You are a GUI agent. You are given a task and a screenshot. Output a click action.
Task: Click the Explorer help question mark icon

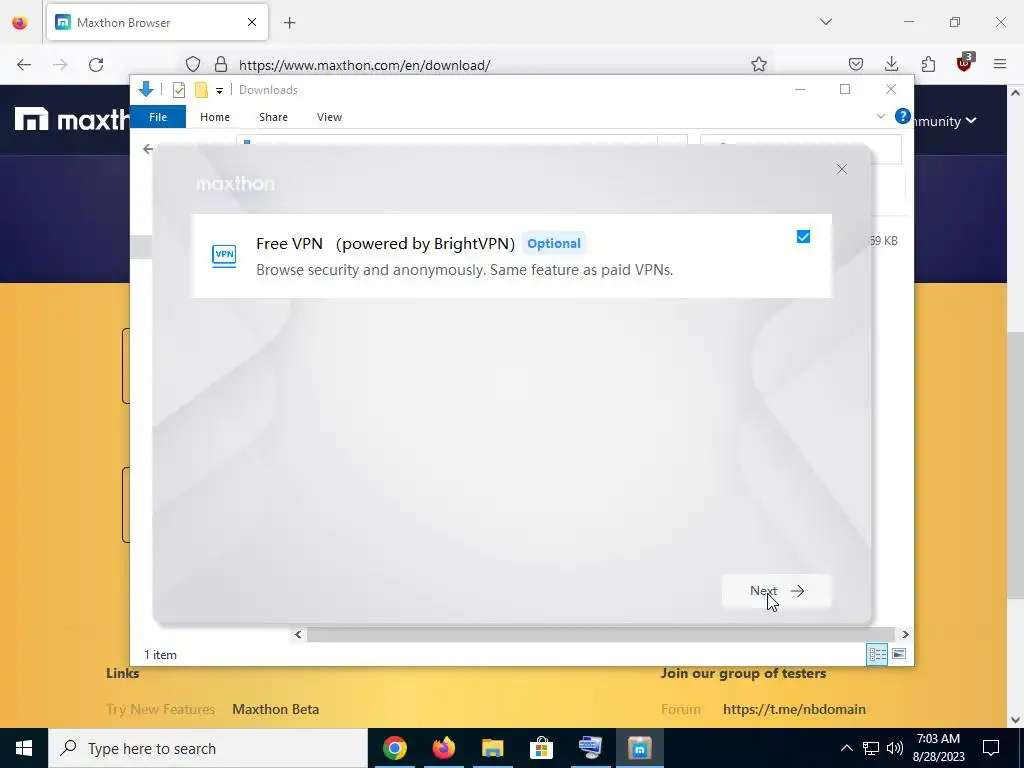pyautogui.click(x=903, y=116)
